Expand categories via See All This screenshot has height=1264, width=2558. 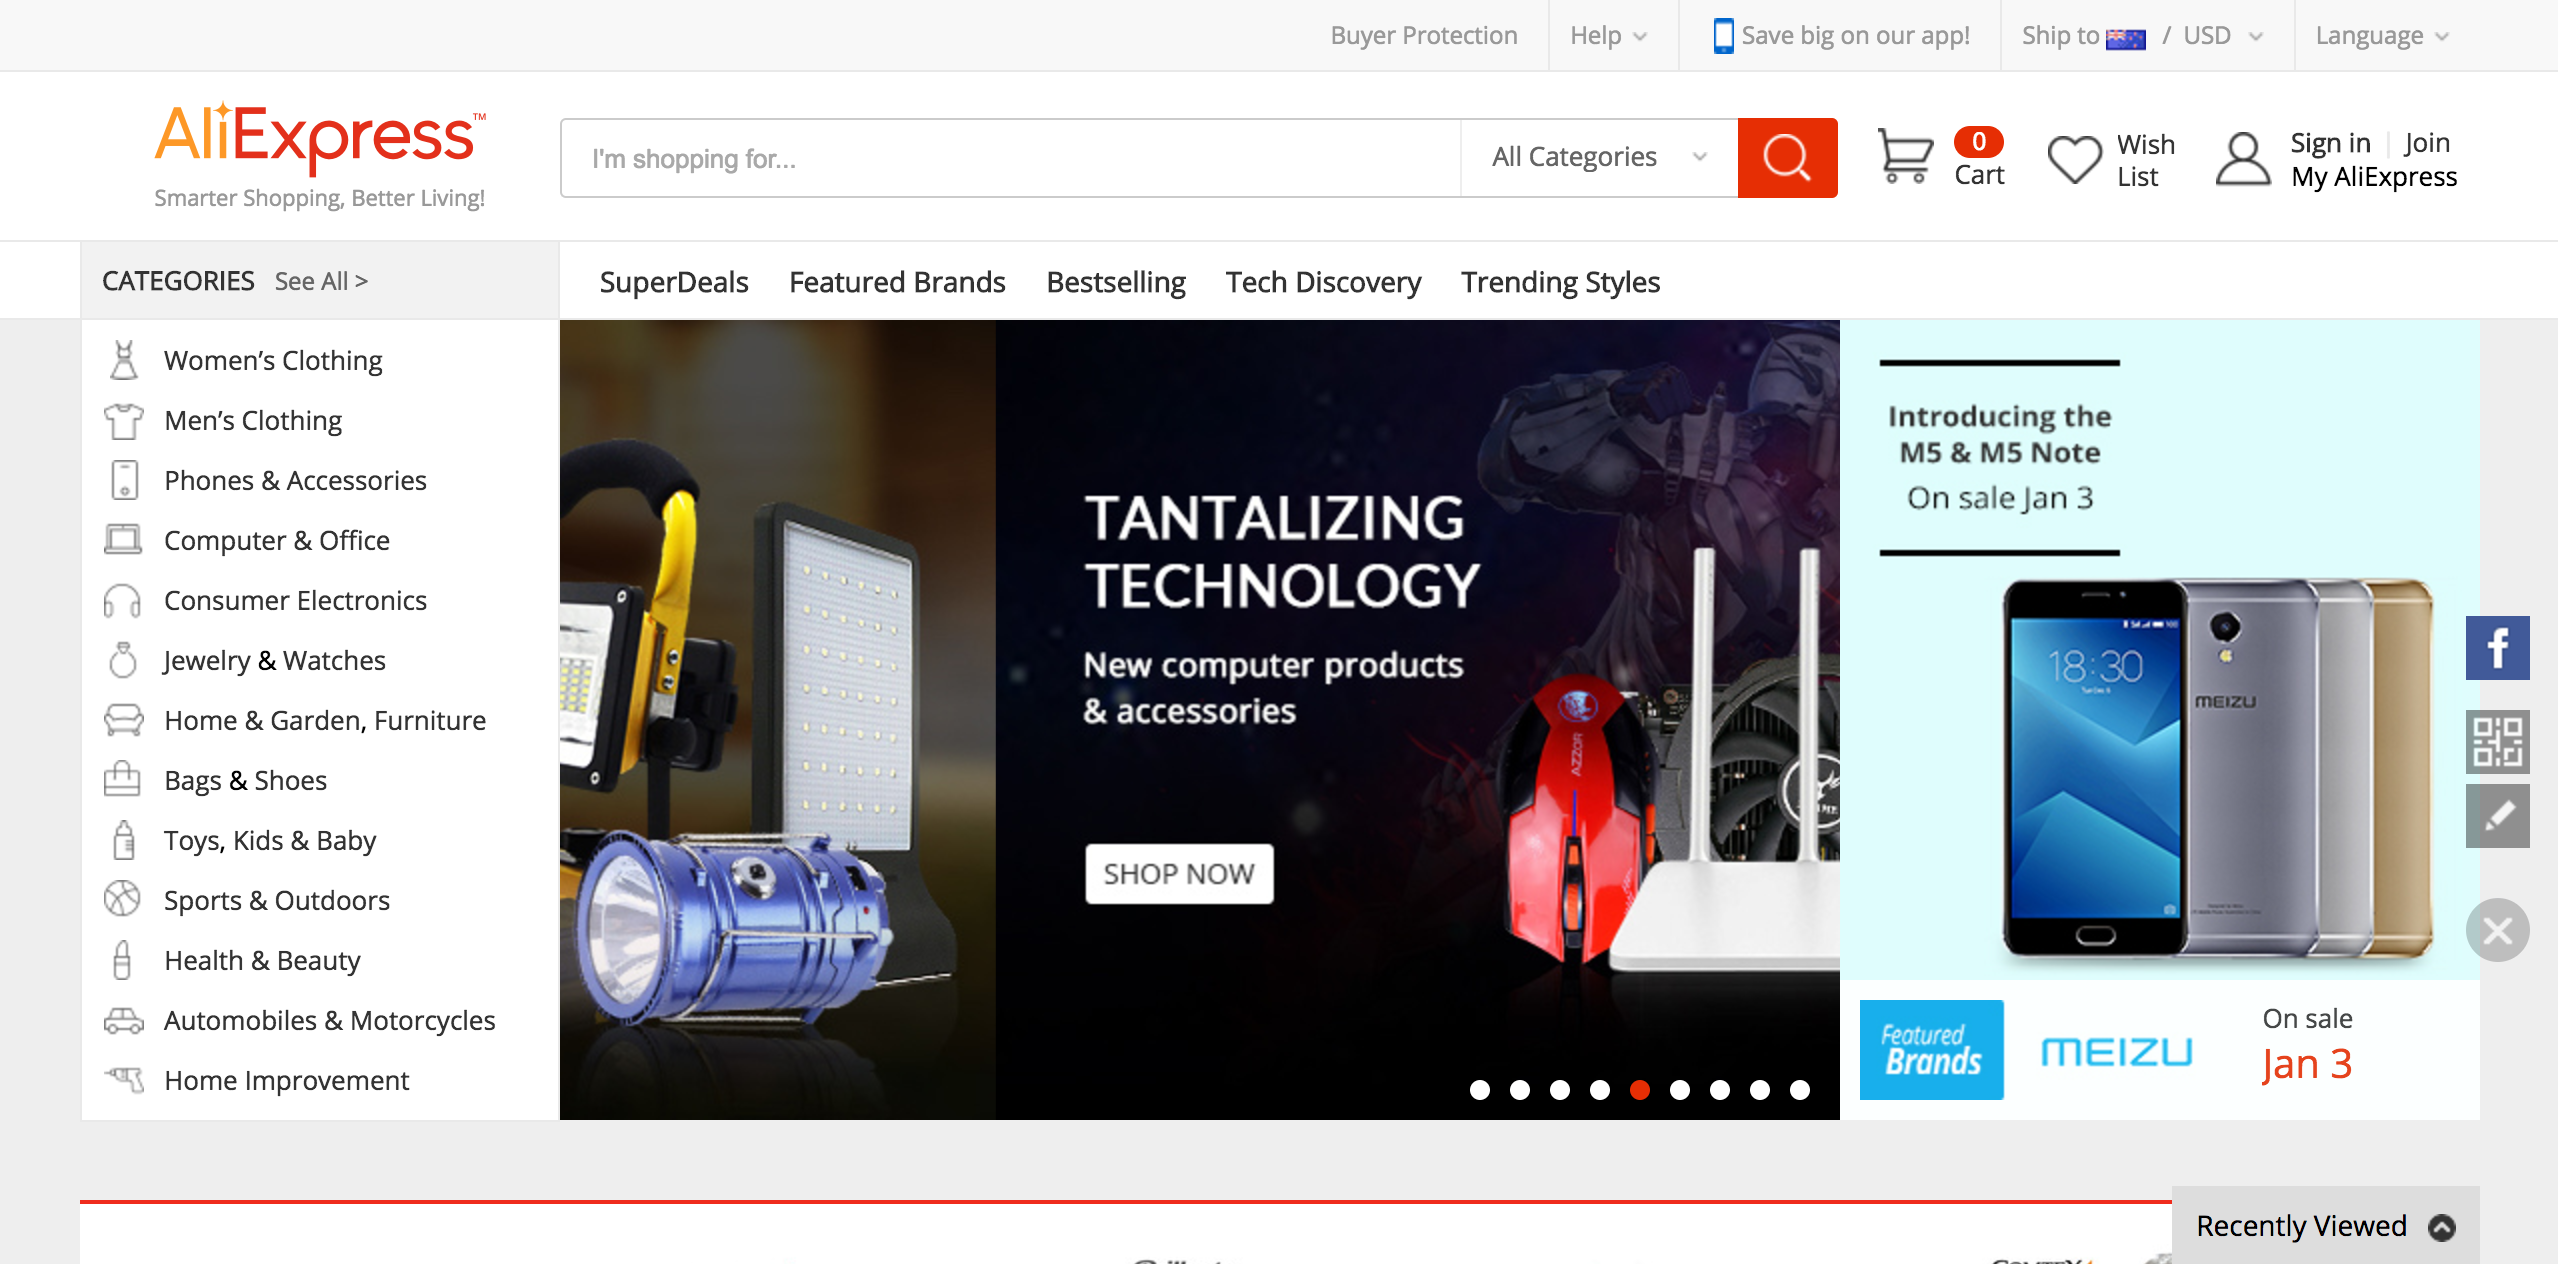(x=321, y=281)
